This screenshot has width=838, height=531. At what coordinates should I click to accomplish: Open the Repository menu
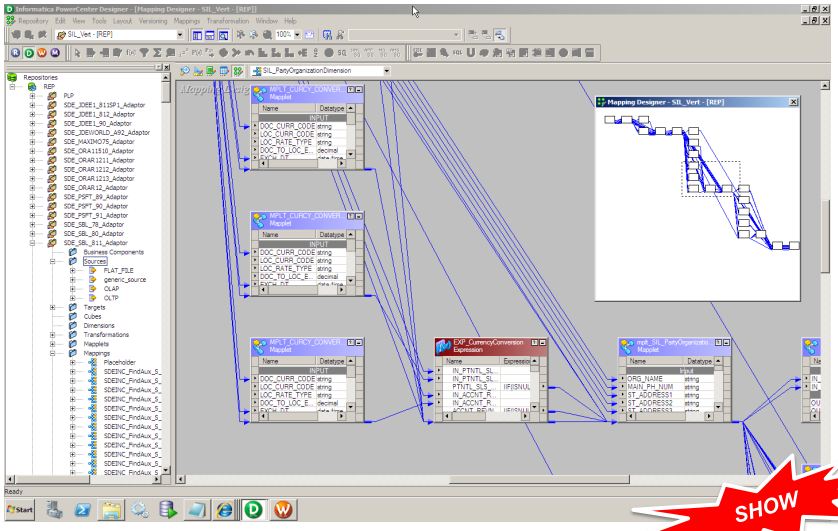point(33,21)
